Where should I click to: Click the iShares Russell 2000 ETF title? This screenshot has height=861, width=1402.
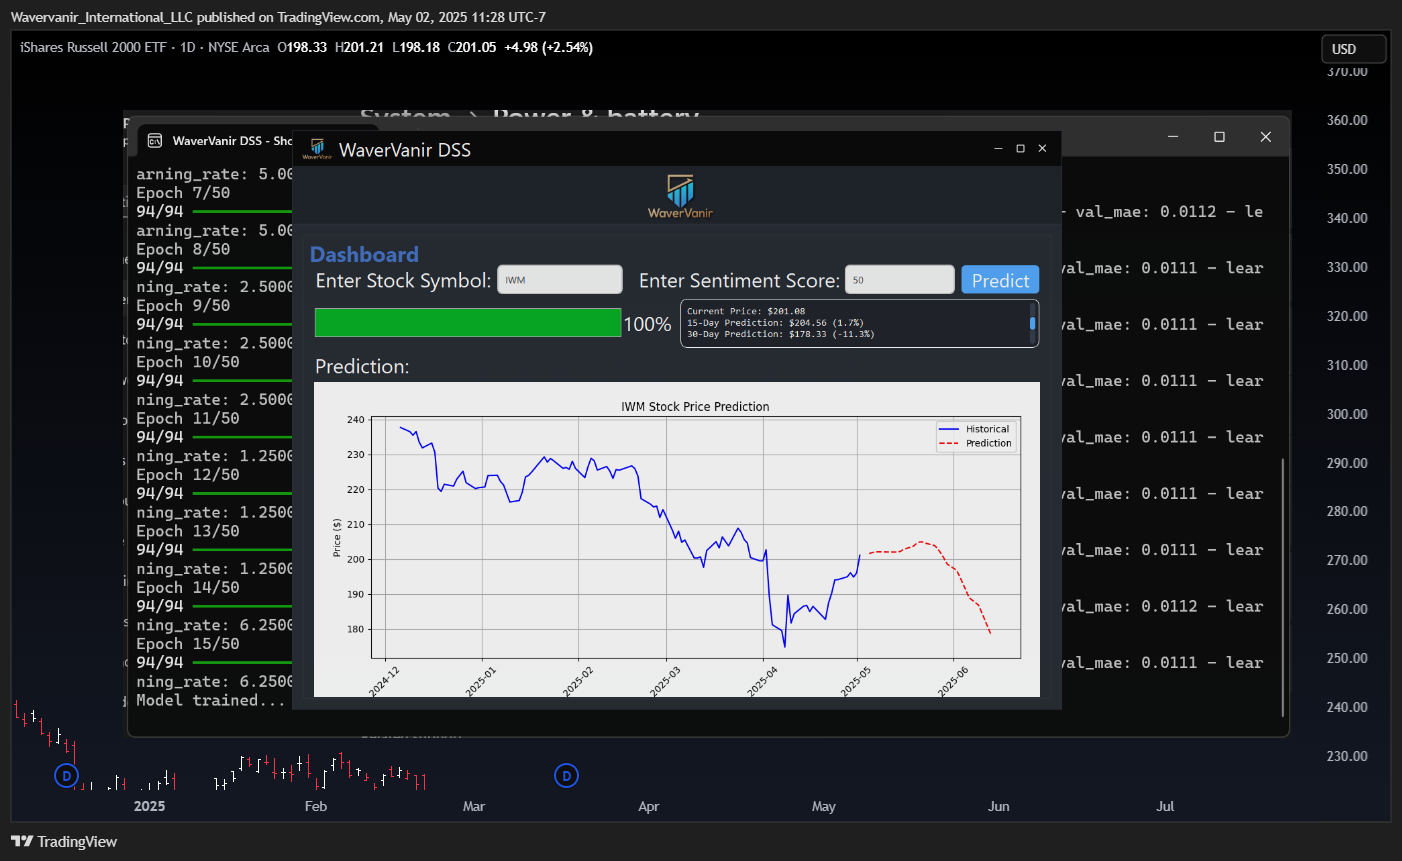(x=93, y=47)
